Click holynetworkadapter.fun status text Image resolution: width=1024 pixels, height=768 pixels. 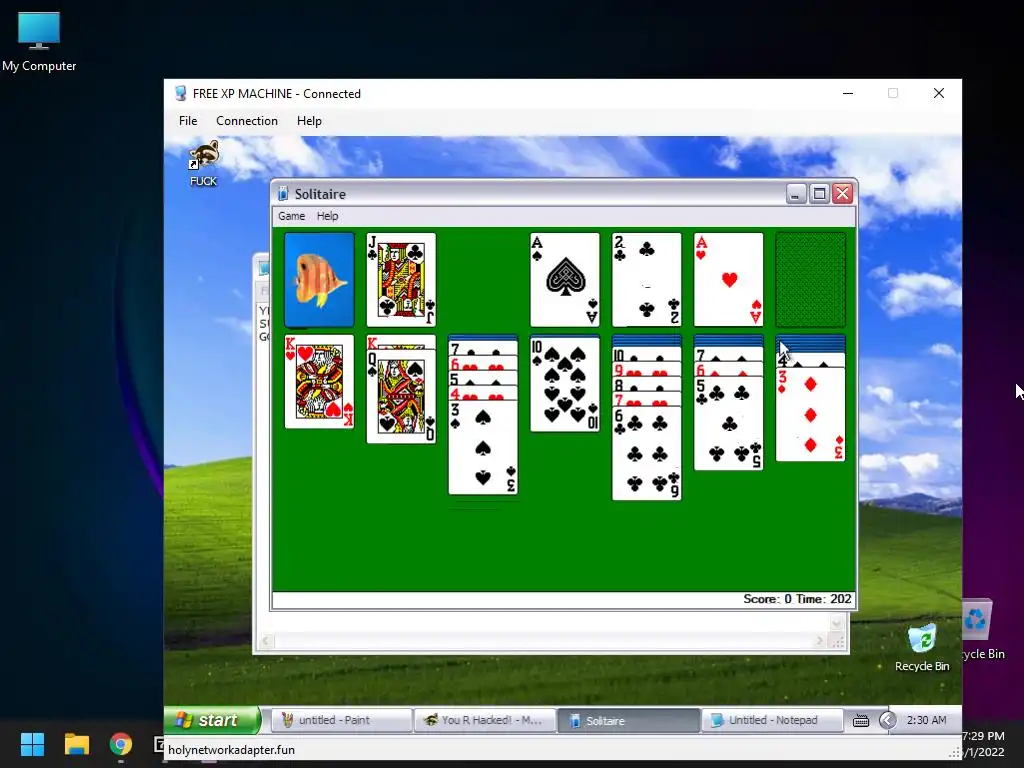[x=231, y=750]
